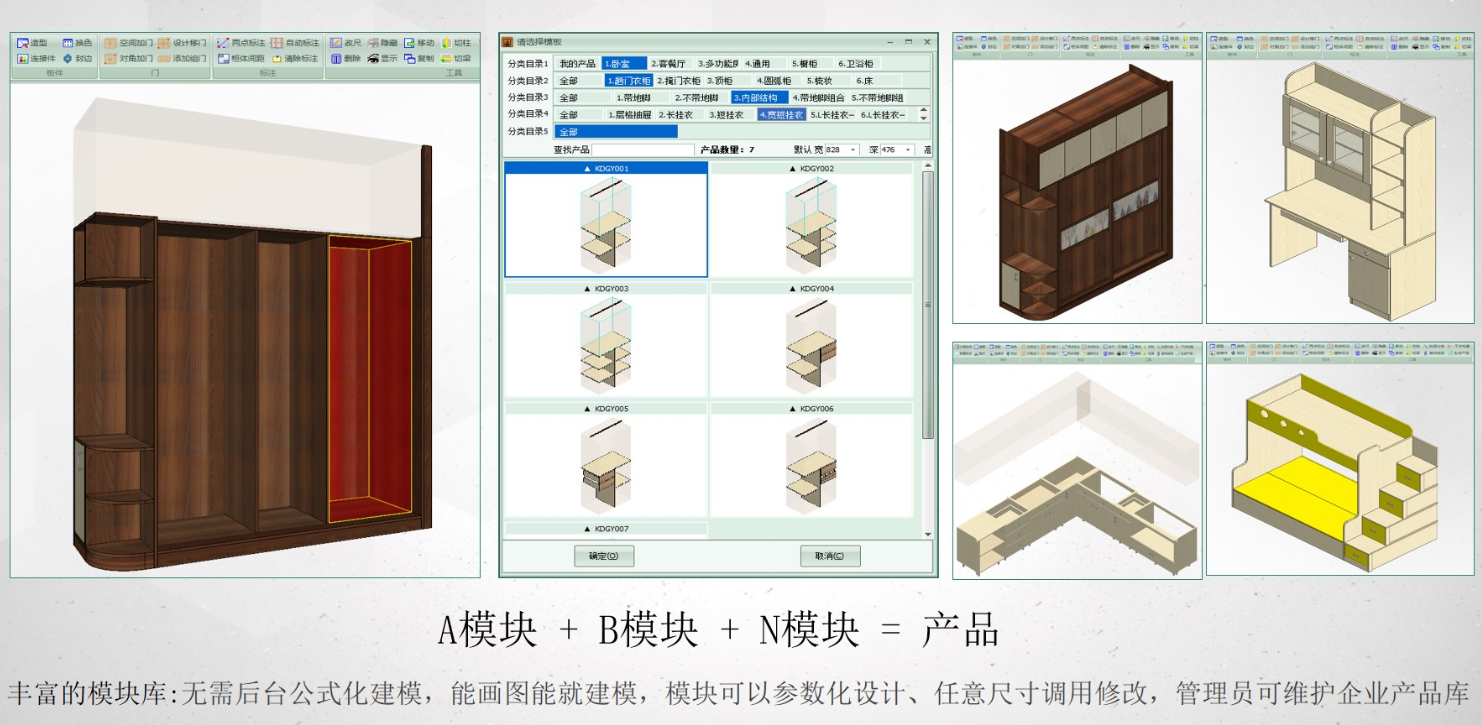This screenshot has width=1482, height=725.
Task: Step down the category row 4 spinner
Action: pyautogui.click(x=924, y=118)
